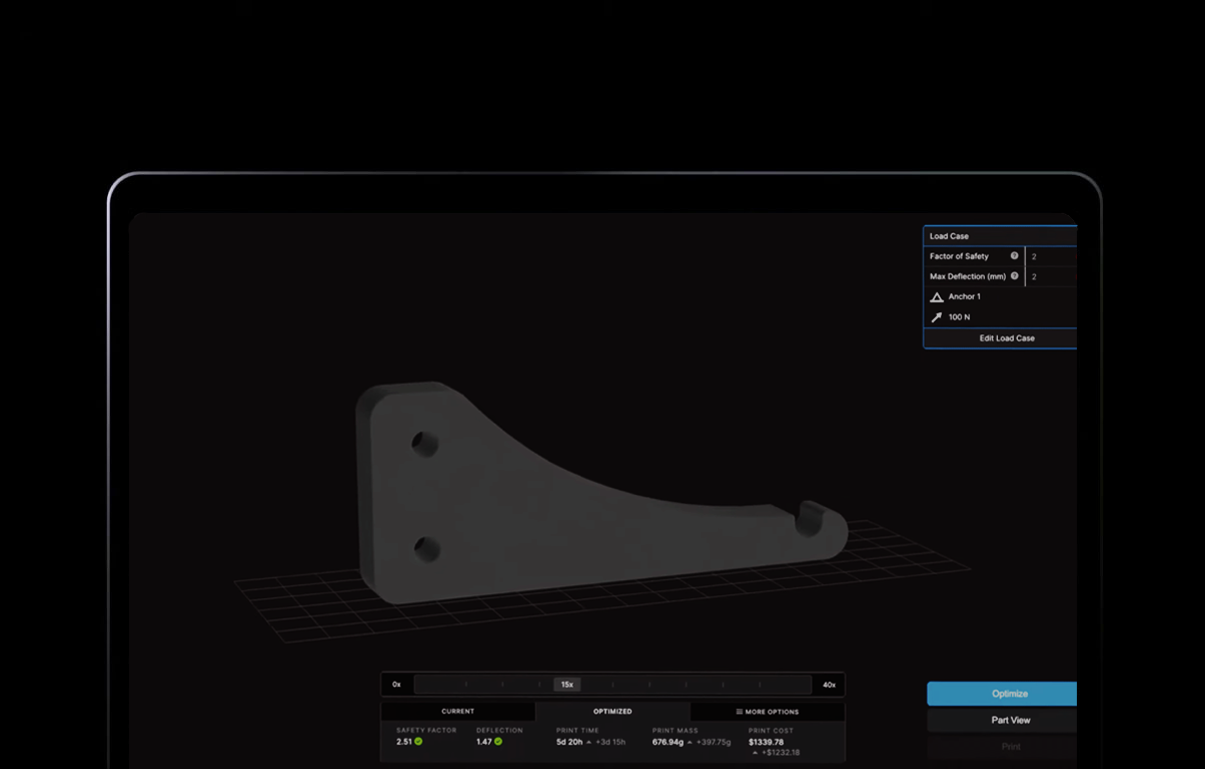Click the print cost value $1339.78
Viewport: 1205px width, 769px height.
pyautogui.click(x=766, y=742)
